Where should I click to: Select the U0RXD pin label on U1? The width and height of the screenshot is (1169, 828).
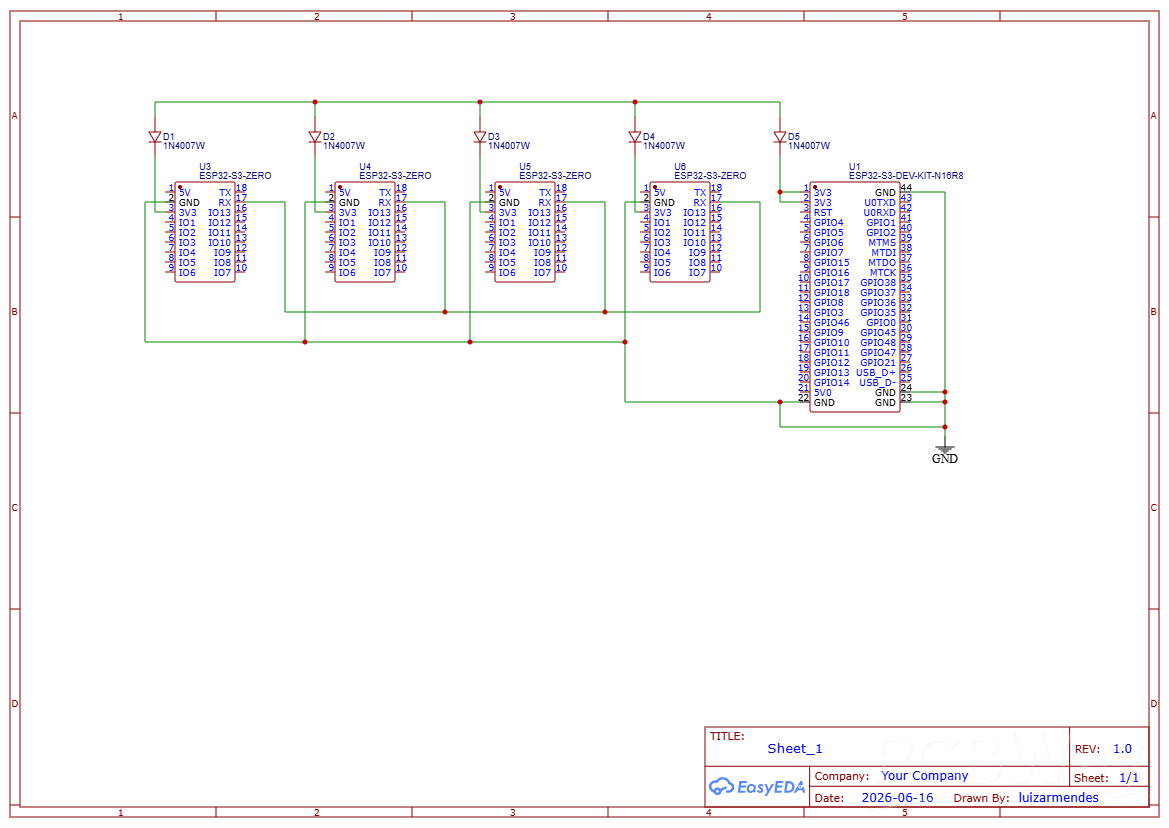880,212
